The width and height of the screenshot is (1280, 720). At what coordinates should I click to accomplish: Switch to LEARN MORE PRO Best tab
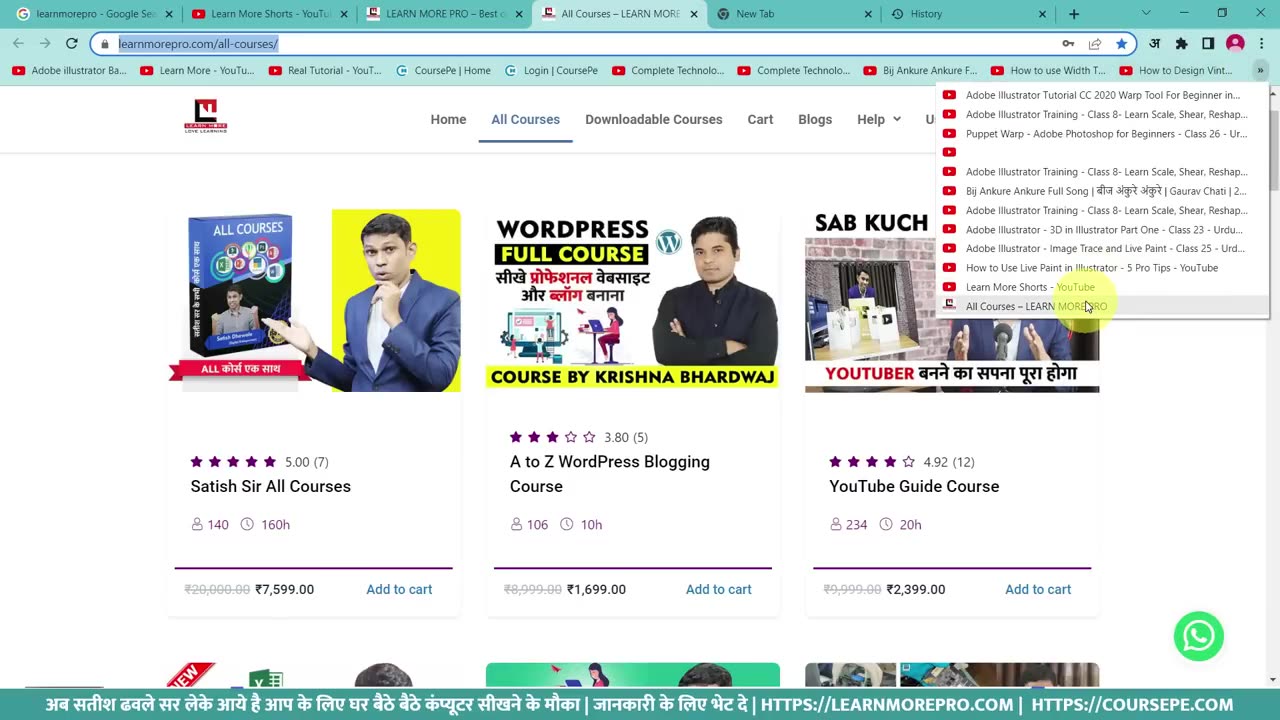tap(444, 14)
